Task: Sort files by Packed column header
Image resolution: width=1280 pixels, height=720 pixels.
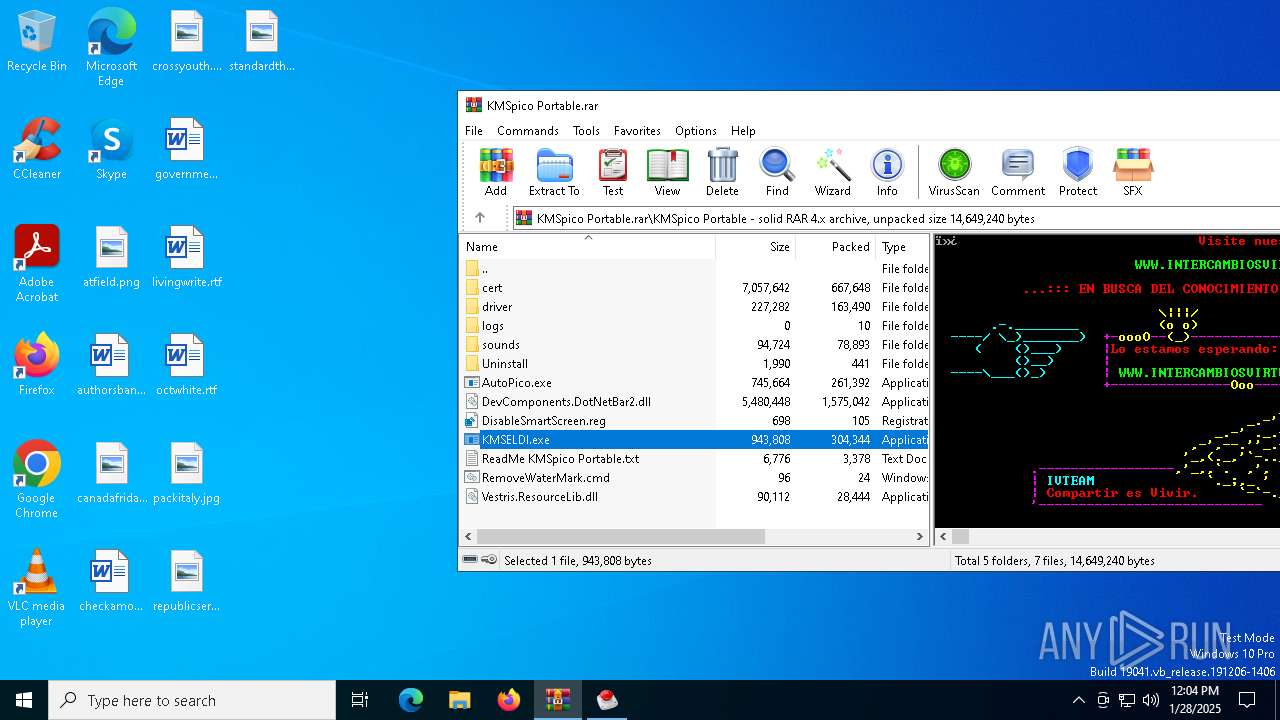Action: coord(836,246)
